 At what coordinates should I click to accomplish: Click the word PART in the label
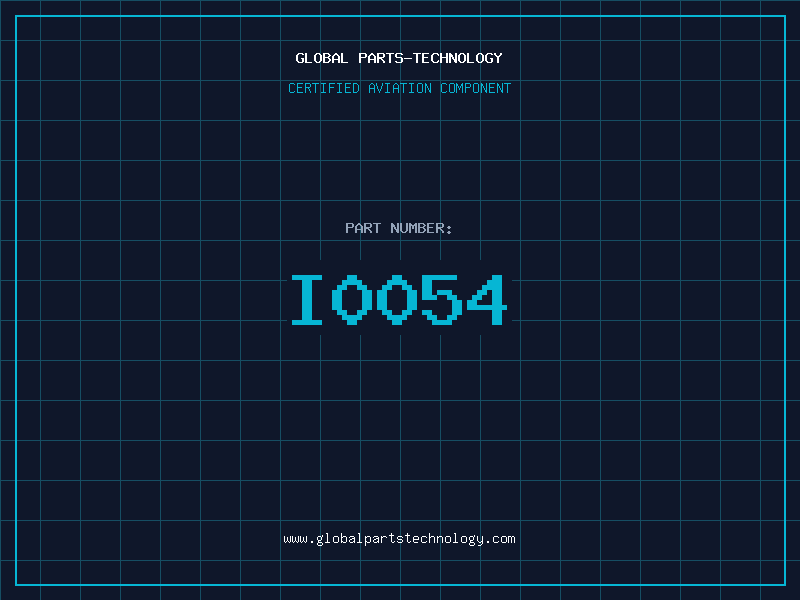363,228
